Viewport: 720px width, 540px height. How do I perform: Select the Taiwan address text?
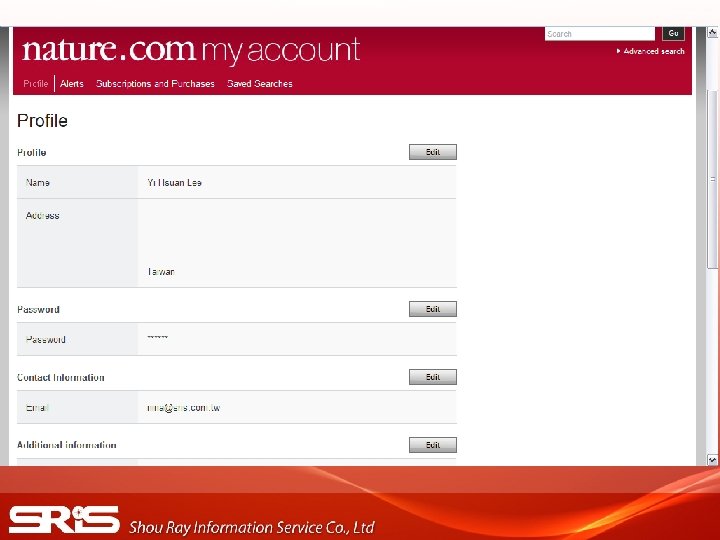[161, 272]
